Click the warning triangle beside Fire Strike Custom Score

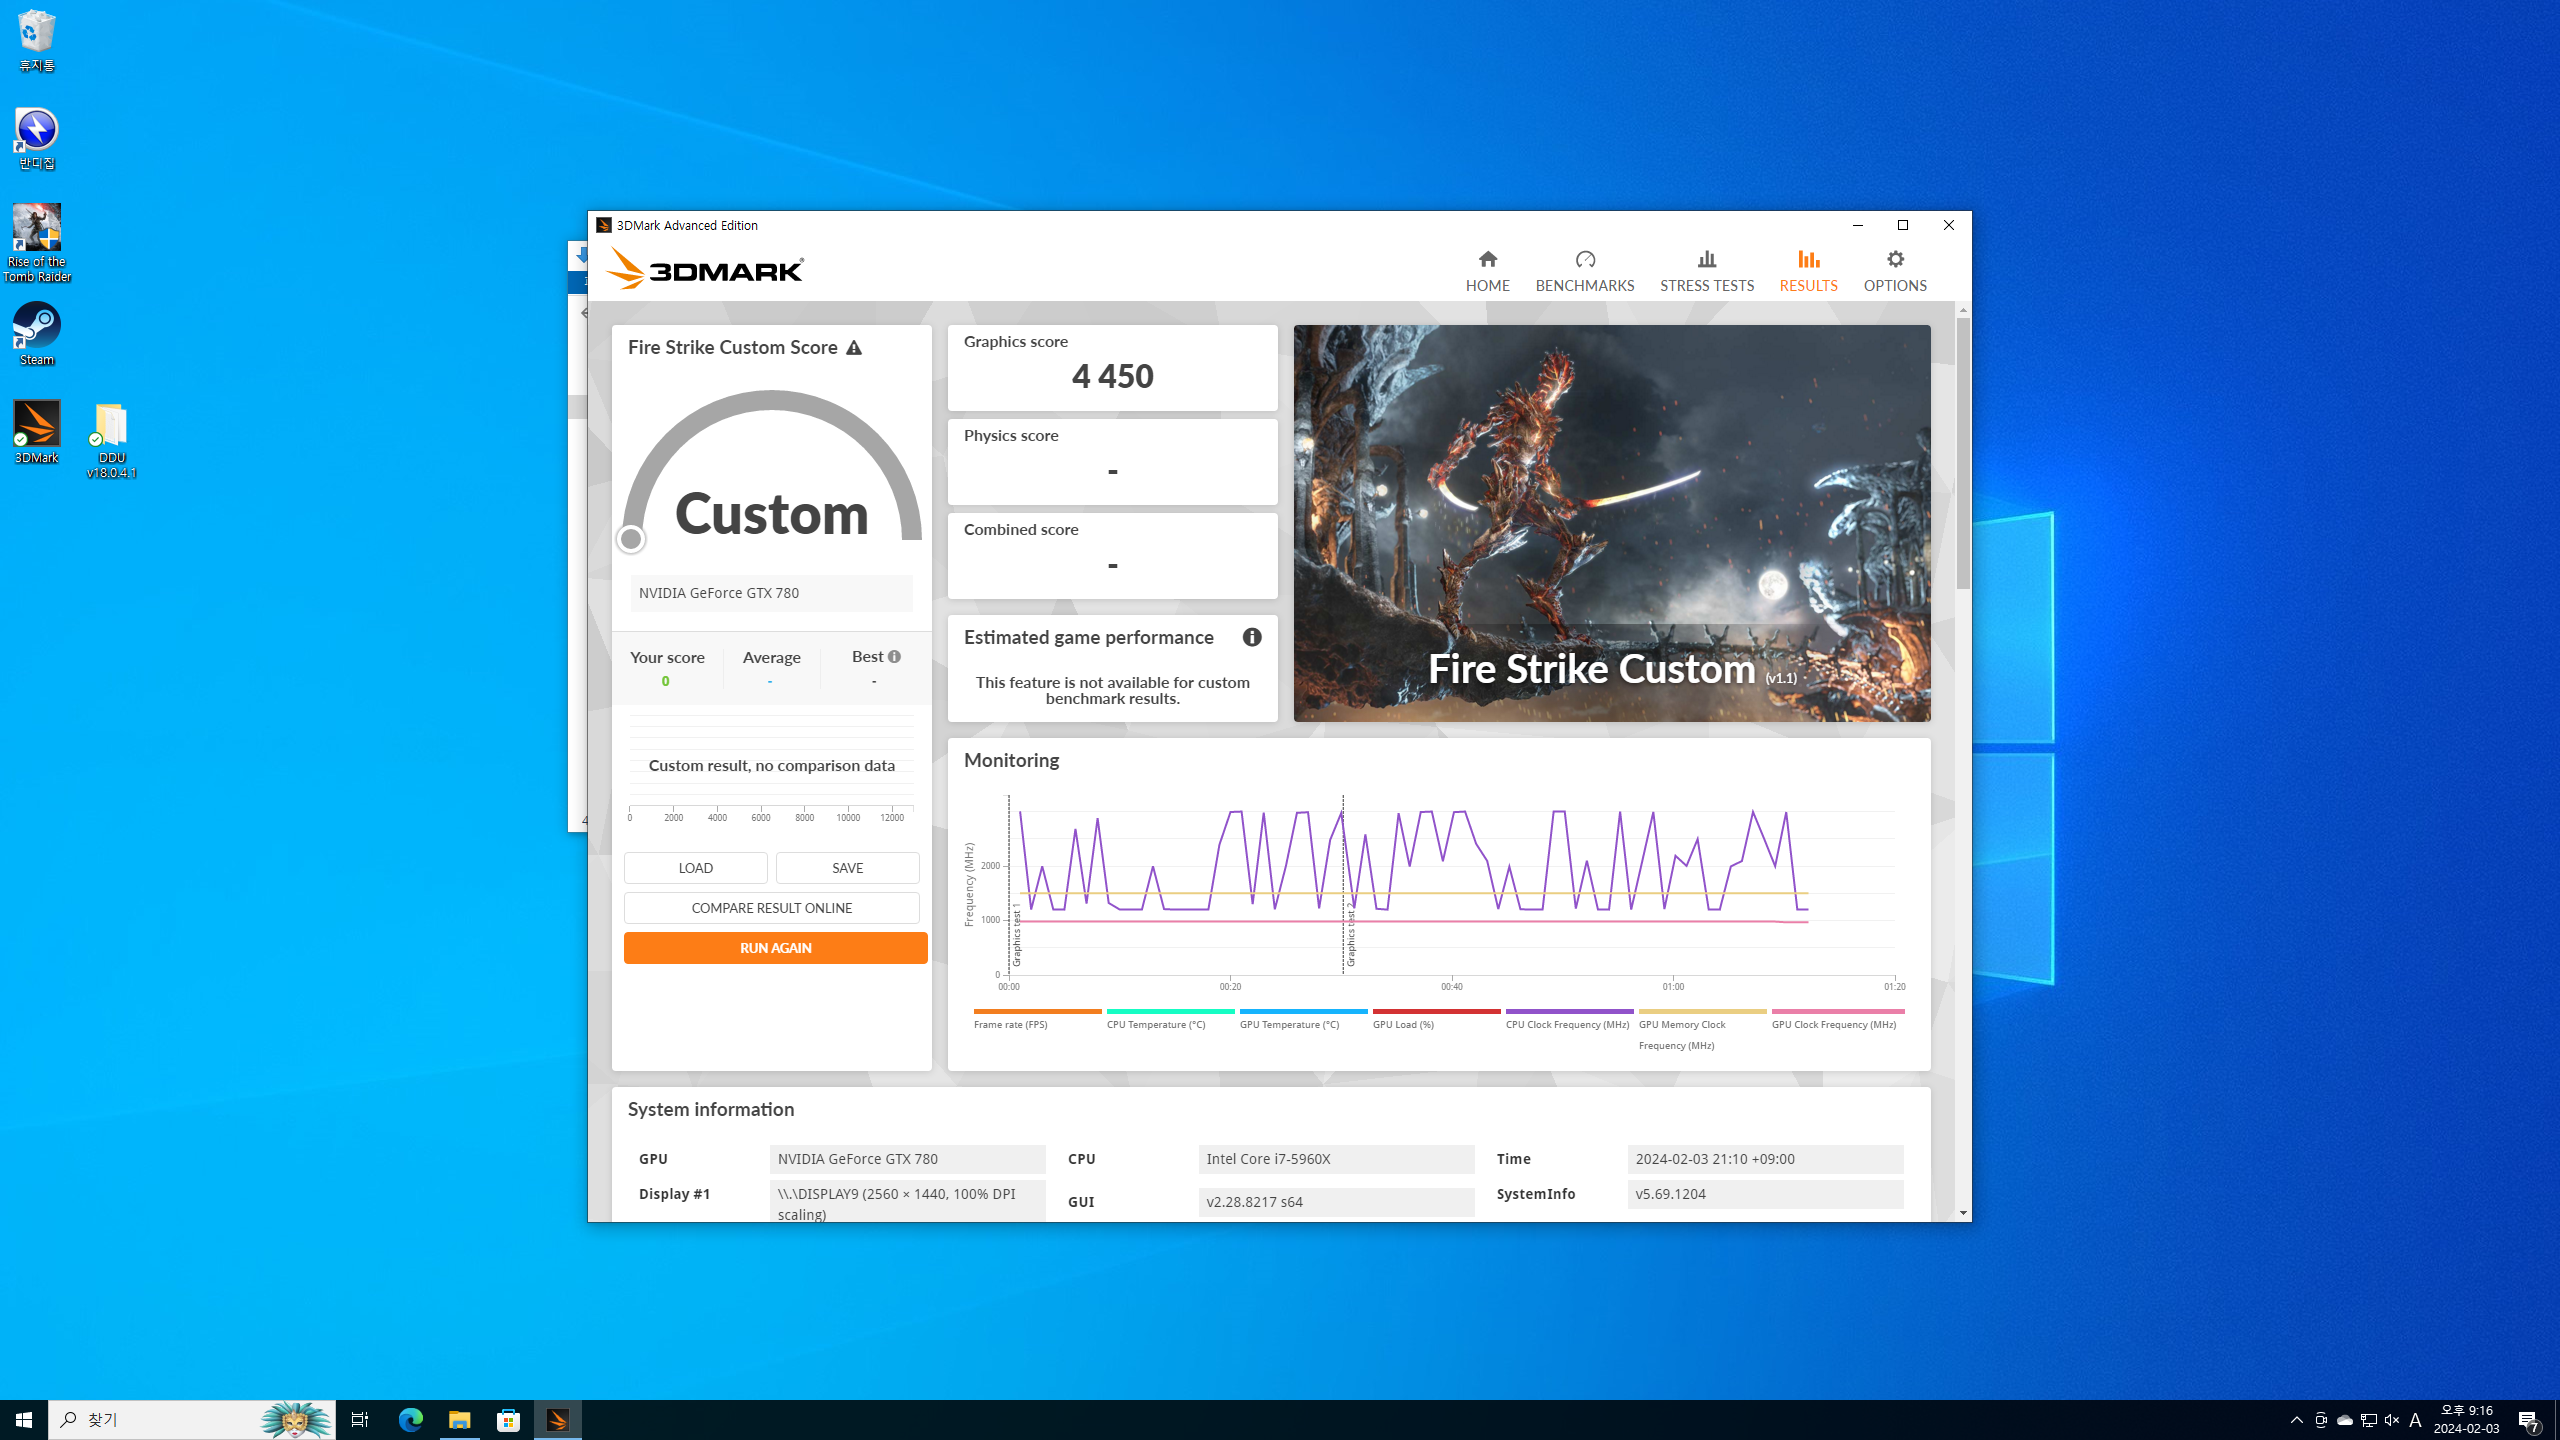point(853,348)
